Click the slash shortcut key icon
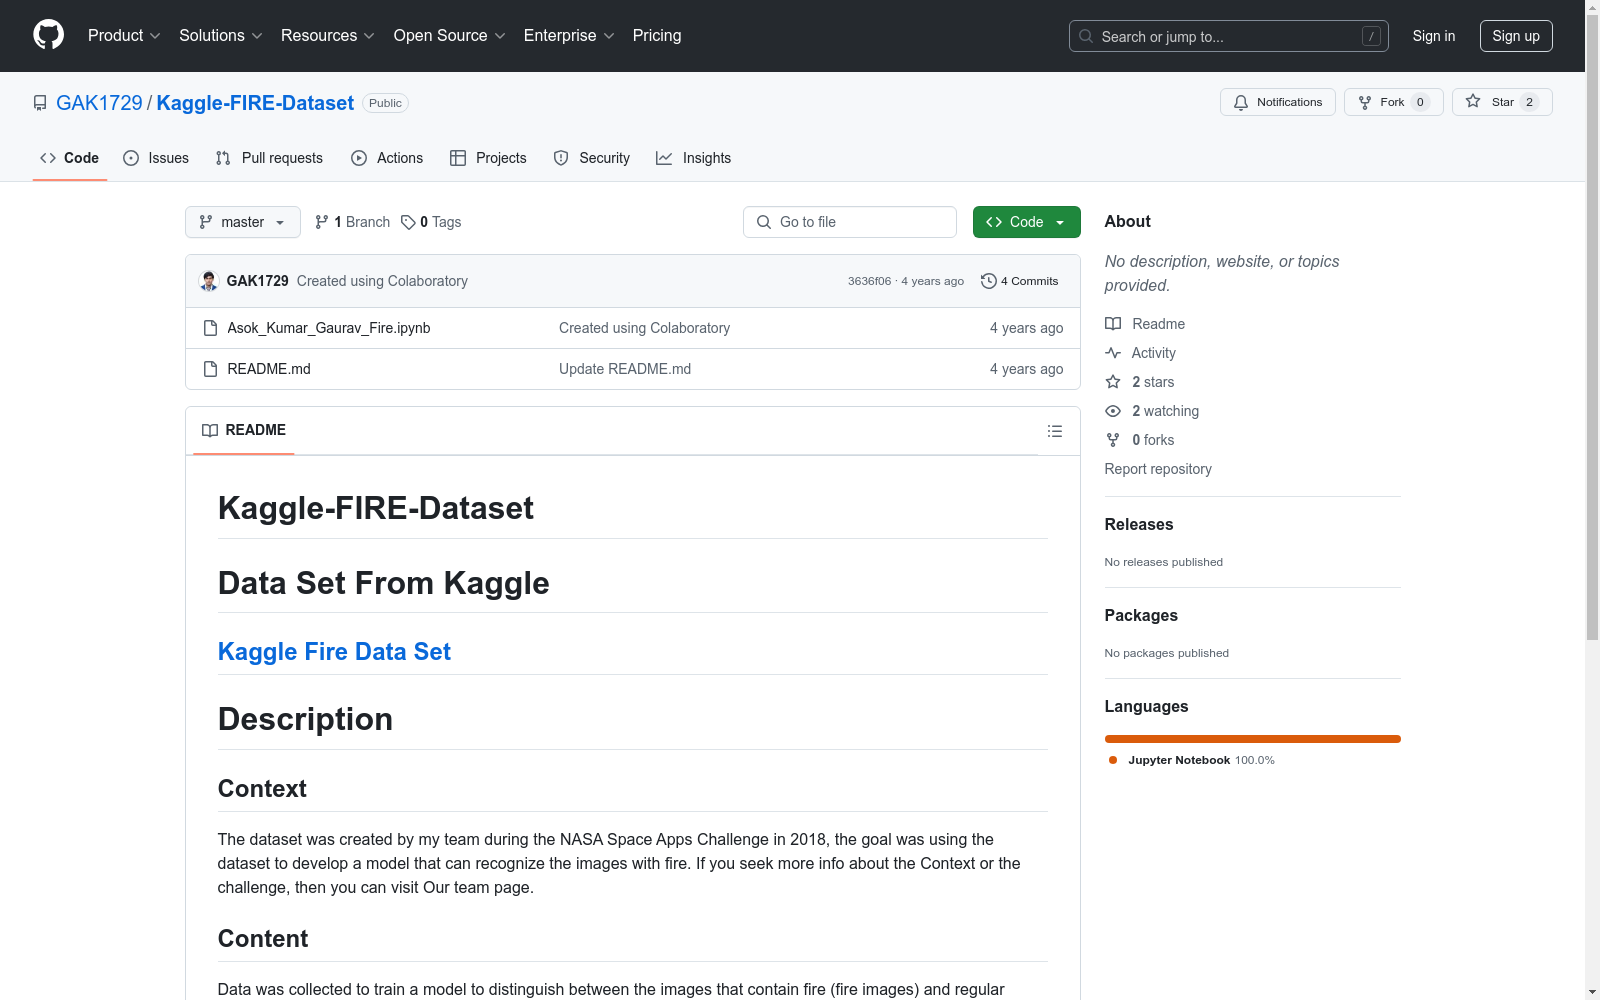The height and width of the screenshot is (1000, 1600). [x=1372, y=36]
